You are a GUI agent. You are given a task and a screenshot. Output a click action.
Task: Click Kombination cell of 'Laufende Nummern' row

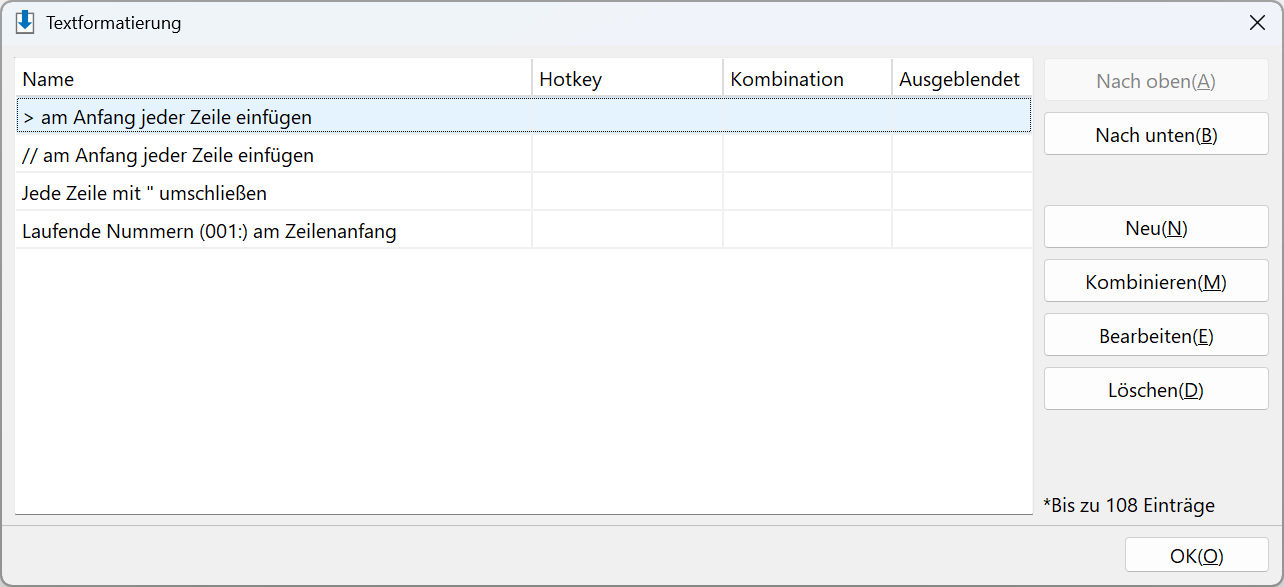807,231
